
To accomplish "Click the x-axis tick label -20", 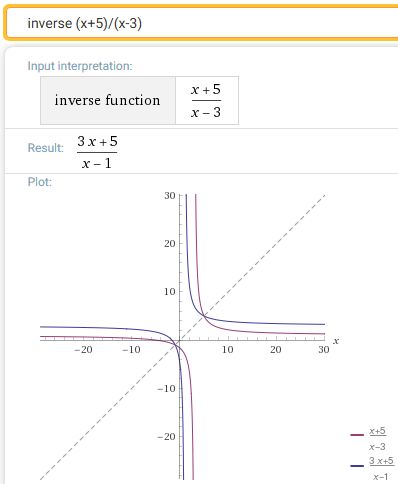I will pos(83,349).
